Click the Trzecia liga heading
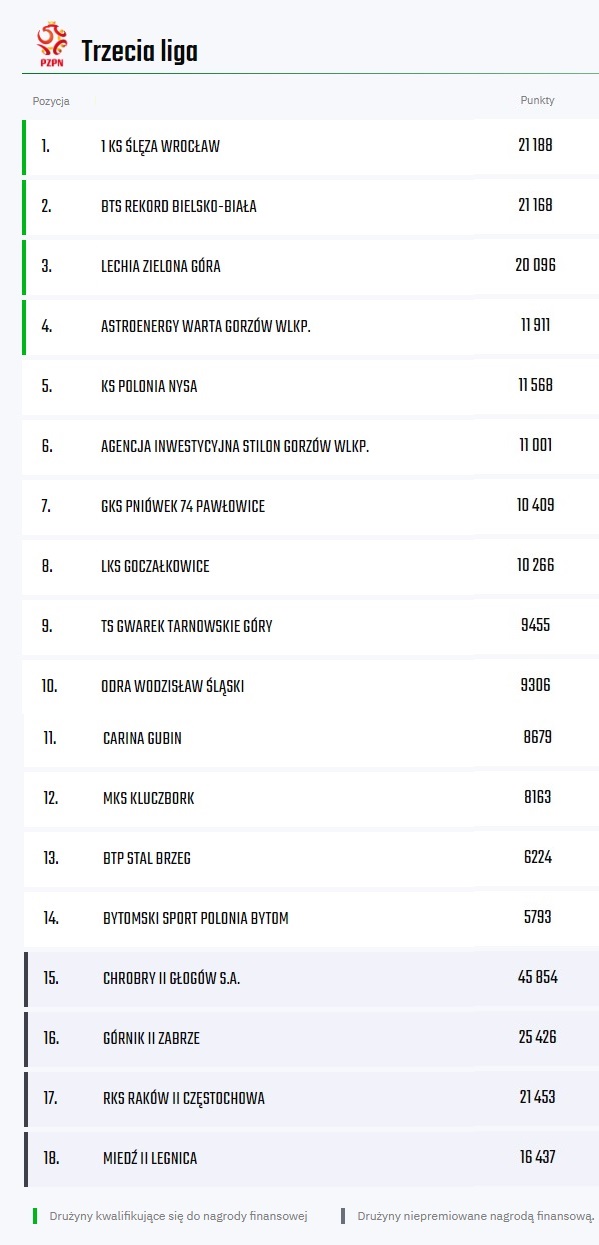This screenshot has height=1245, width=599. click(139, 52)
